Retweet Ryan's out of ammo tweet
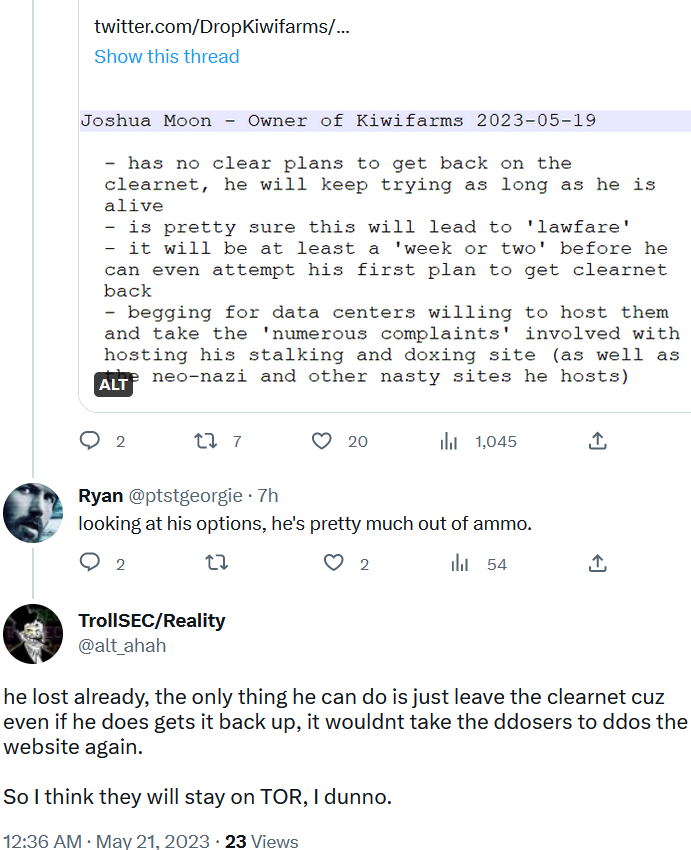691x850 pixels. pos(215,564)
